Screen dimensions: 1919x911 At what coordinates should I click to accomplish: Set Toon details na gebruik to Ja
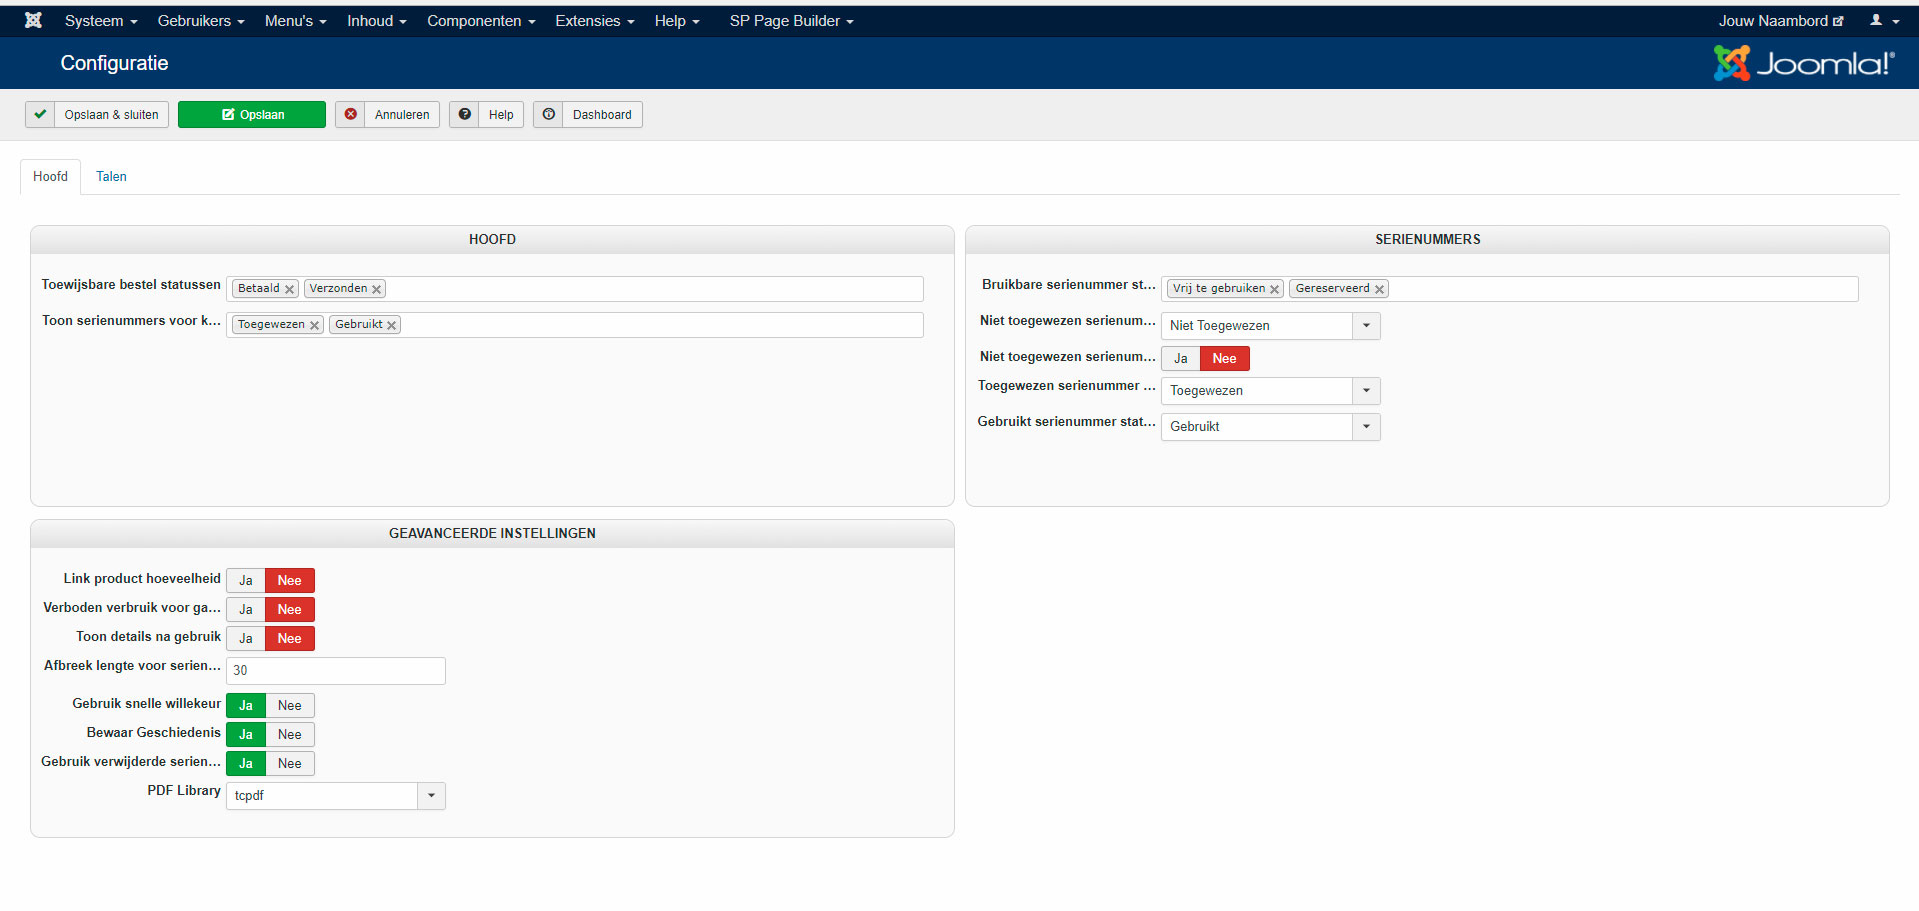click(x=246, y=638)
